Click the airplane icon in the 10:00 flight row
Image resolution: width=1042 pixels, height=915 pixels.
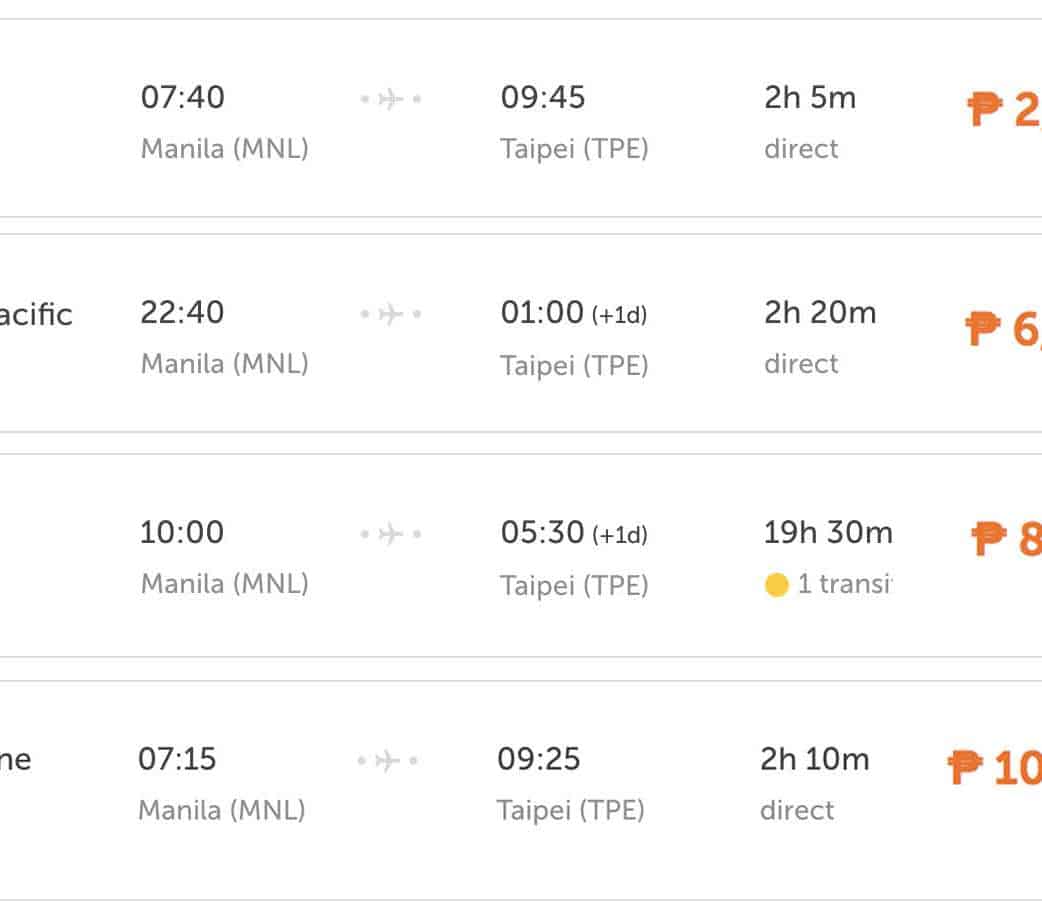391,534
